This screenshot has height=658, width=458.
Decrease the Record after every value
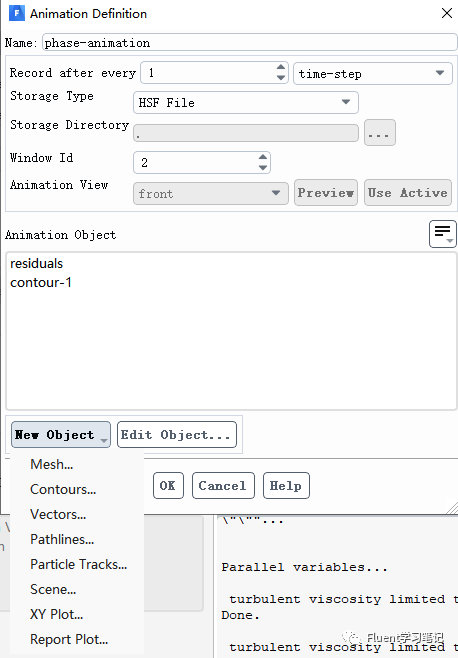(281, 78)
